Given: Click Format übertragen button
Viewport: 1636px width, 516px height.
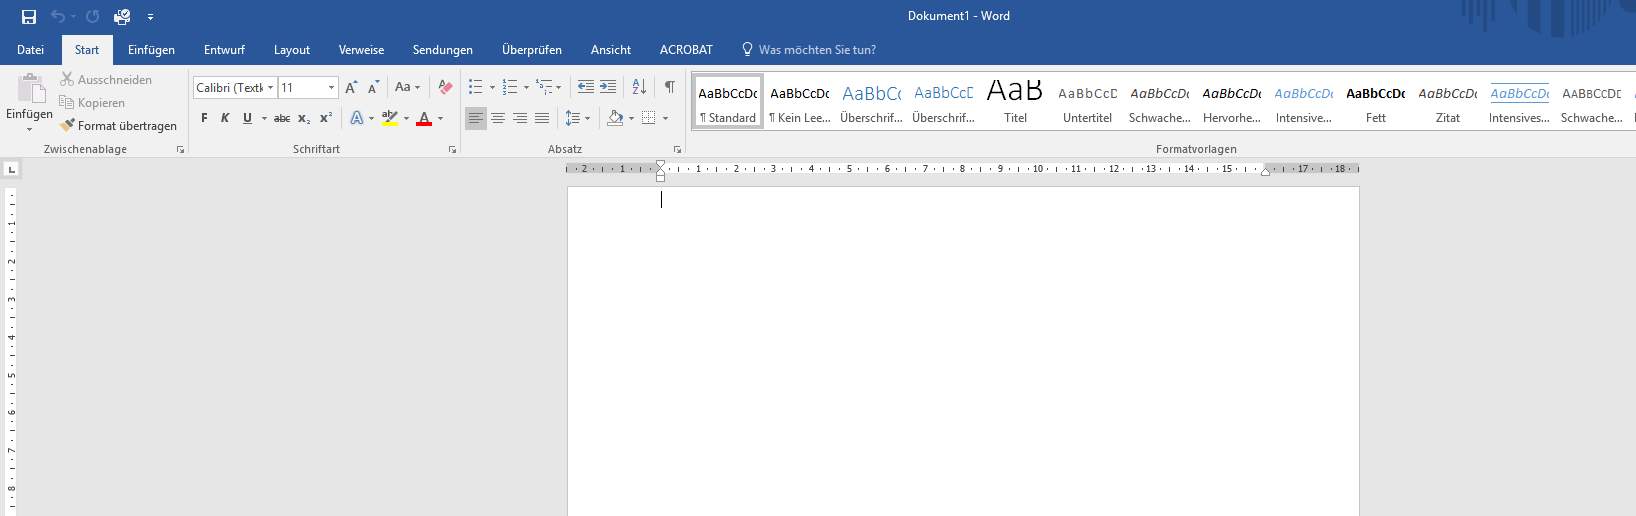Looking at the screenshot, I should 118,126.
